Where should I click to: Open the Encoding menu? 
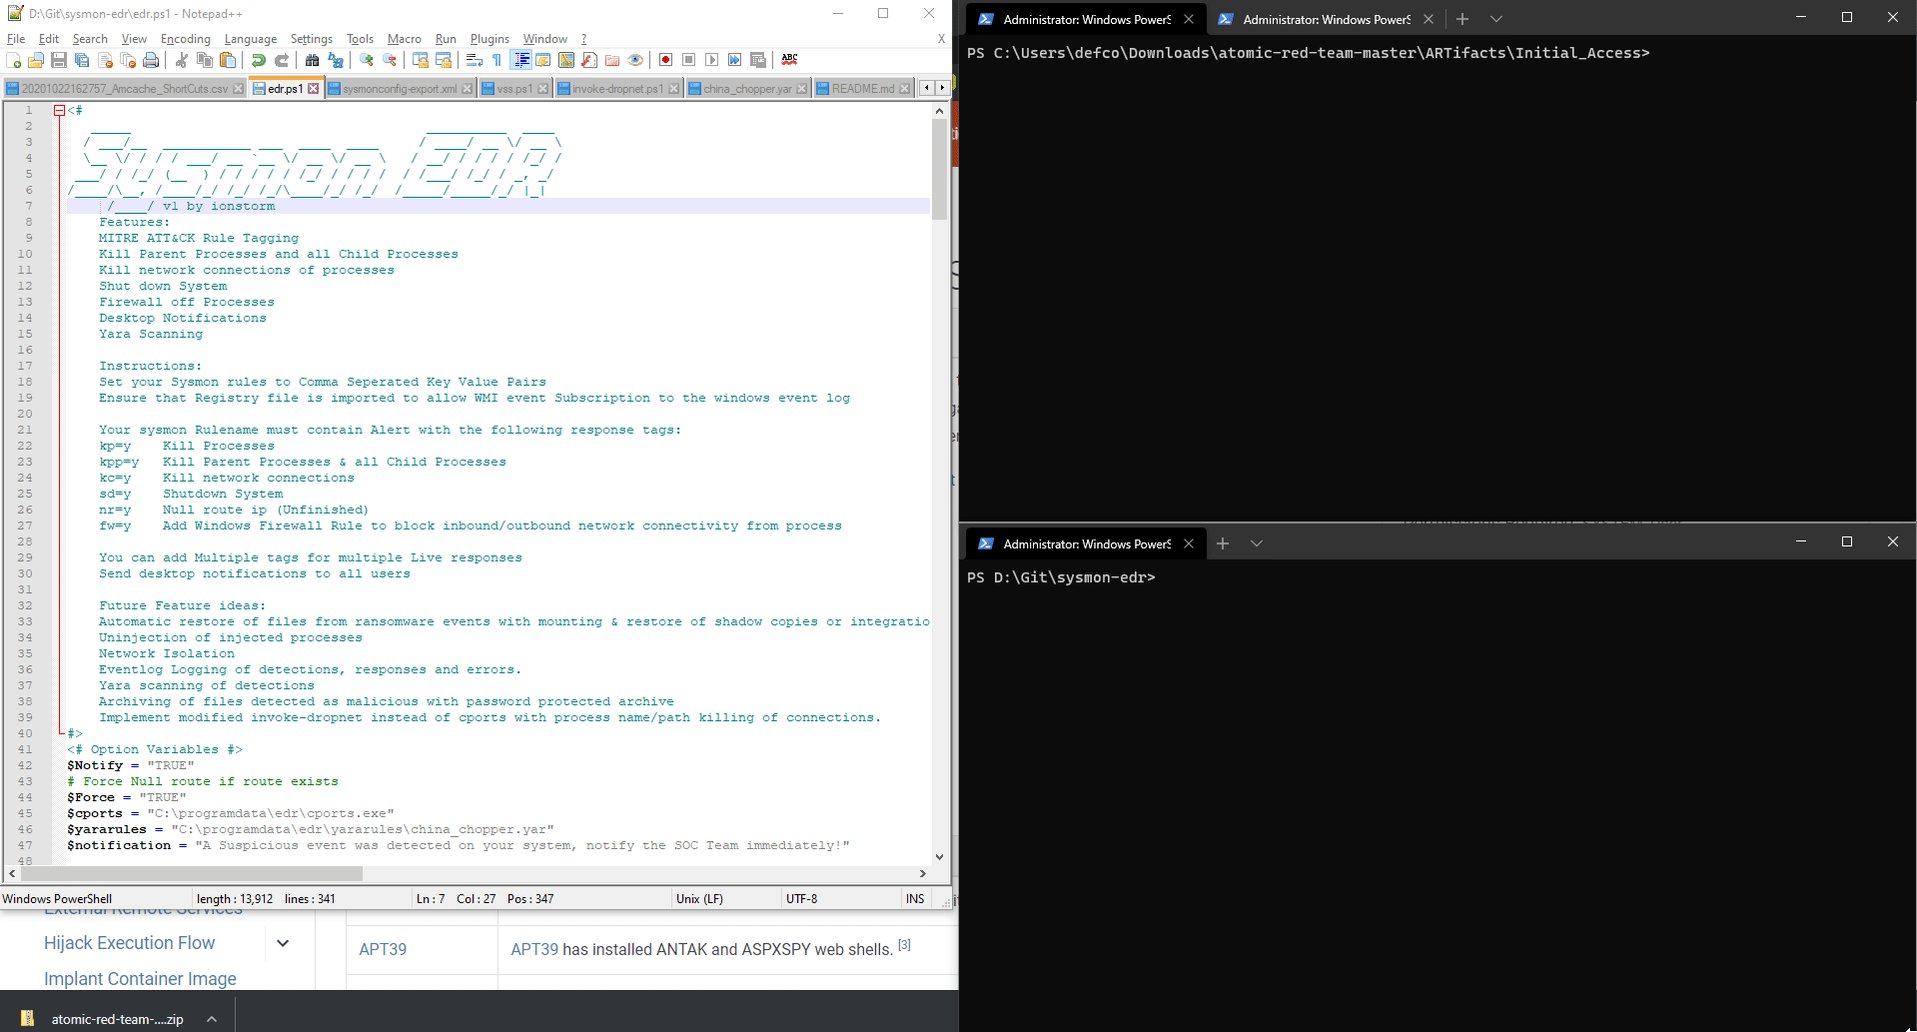pos(185,39)
